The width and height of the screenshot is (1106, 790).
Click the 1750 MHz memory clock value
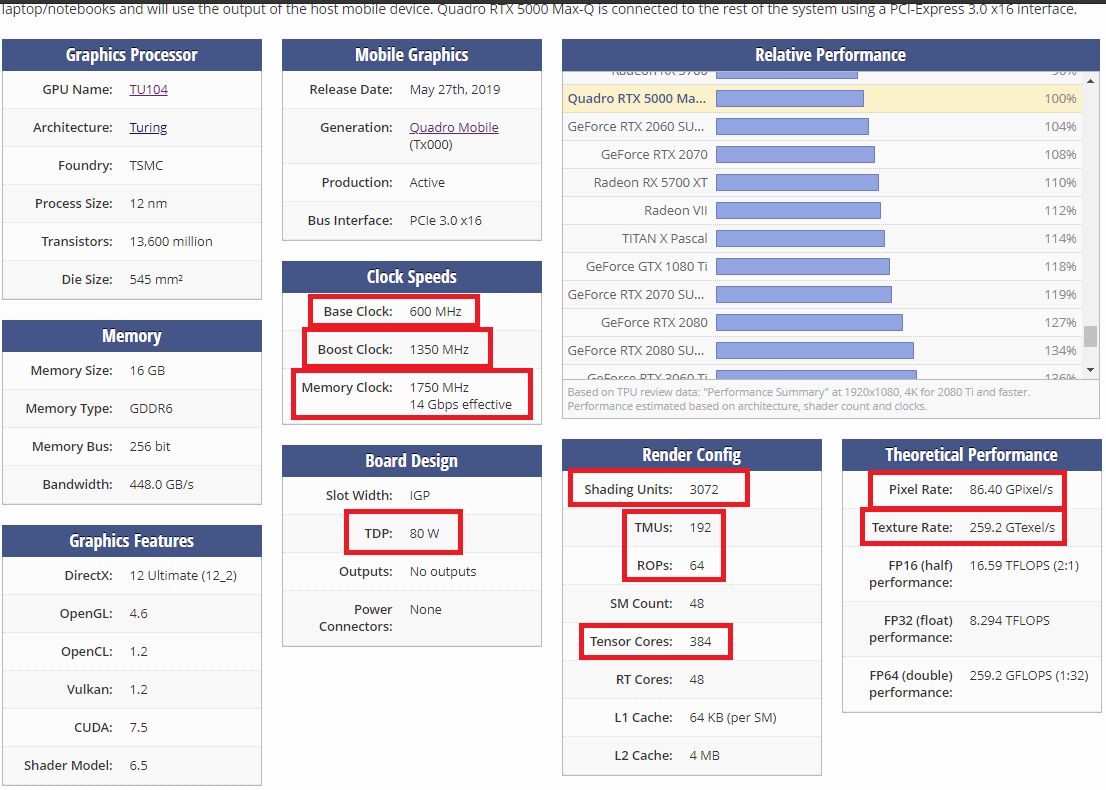(x=439, y=388)
